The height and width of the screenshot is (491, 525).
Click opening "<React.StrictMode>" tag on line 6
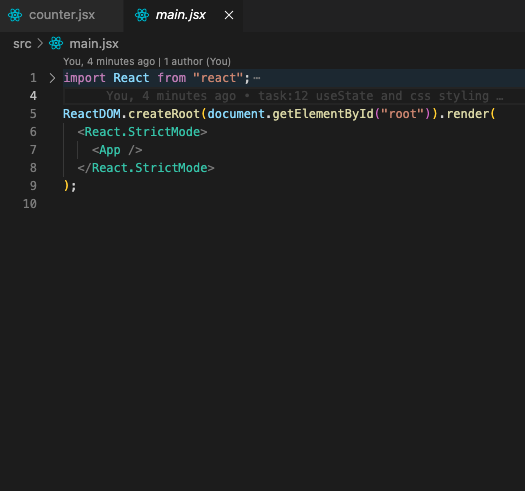coord(142,132)
